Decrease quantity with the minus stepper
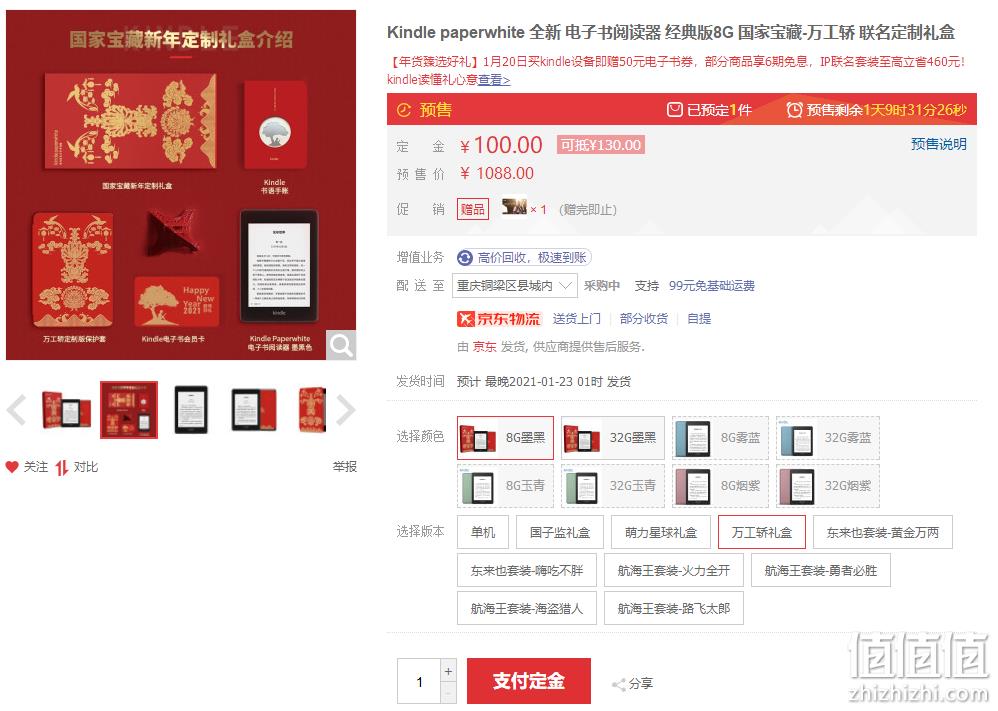Screen dimensions: 998x711 (448, 693)
